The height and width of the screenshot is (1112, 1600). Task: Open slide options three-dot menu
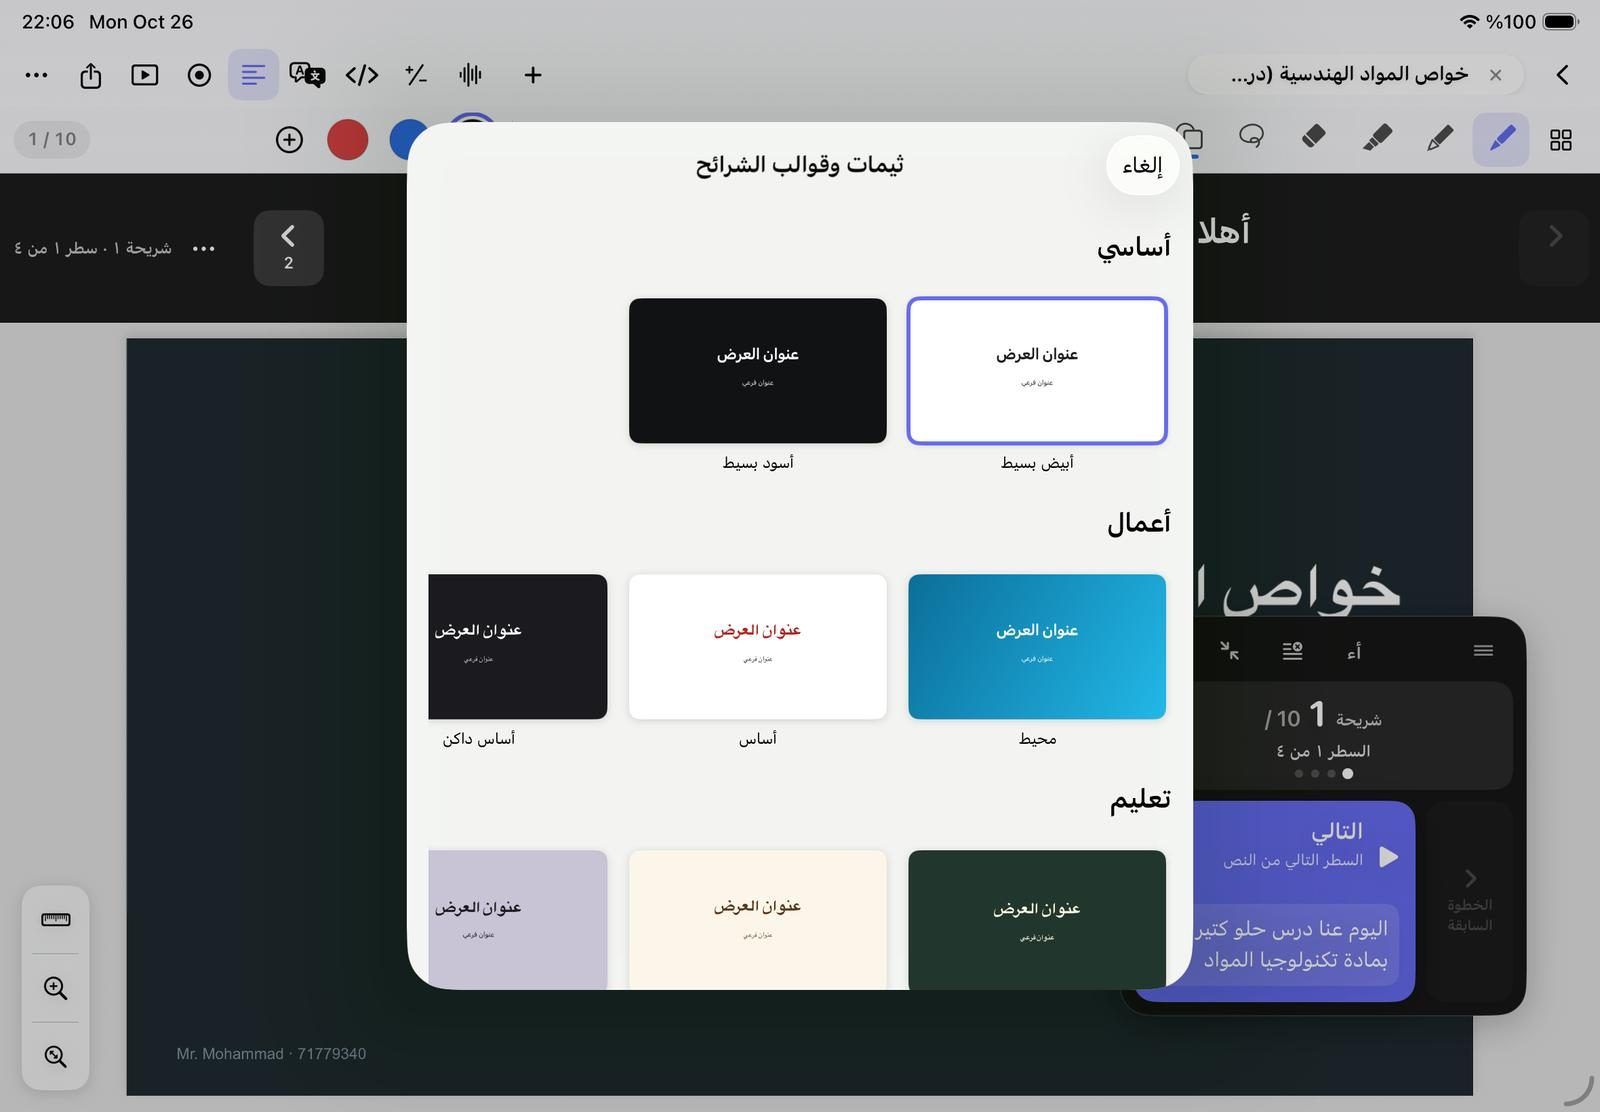point(204,249)
